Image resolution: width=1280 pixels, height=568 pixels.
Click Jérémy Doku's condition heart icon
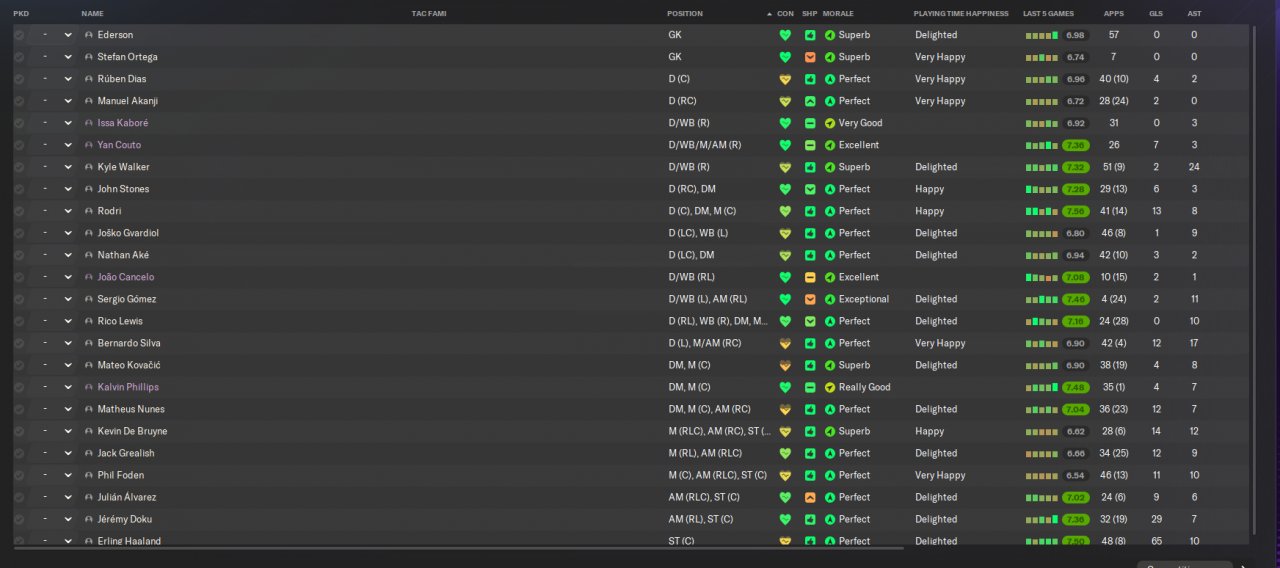[785, 519]
